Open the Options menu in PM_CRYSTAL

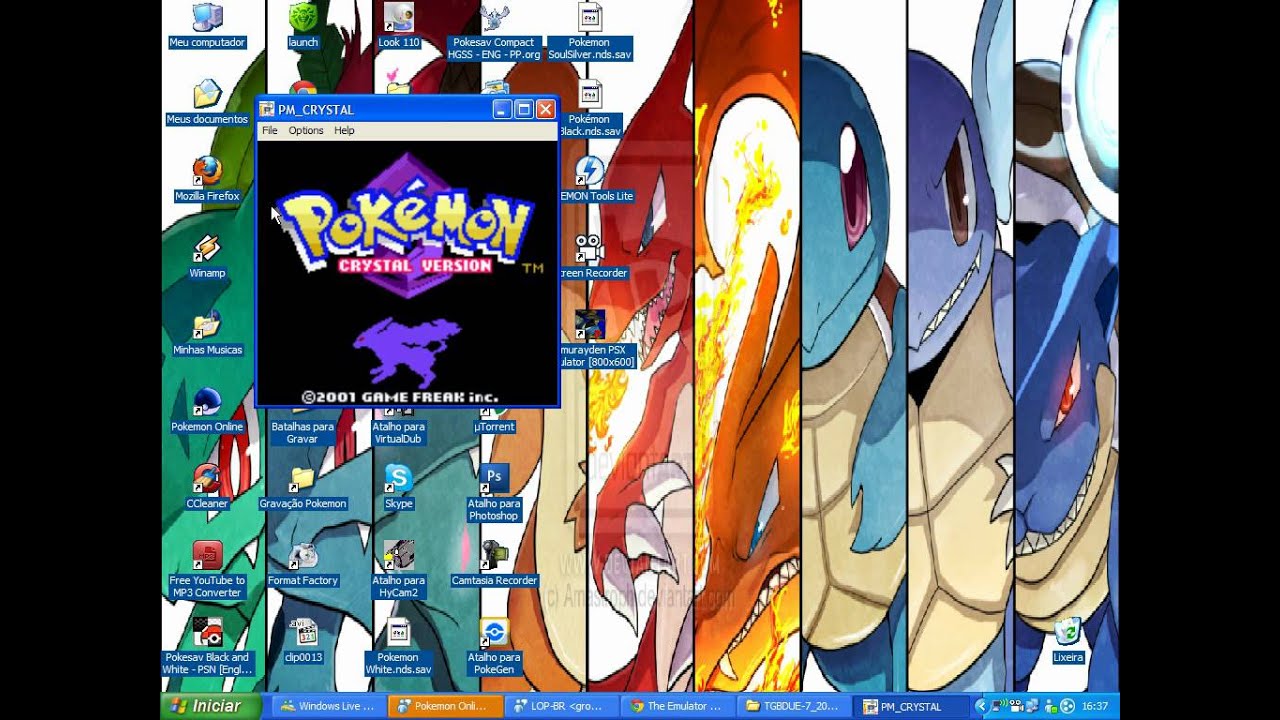[306, 130]
